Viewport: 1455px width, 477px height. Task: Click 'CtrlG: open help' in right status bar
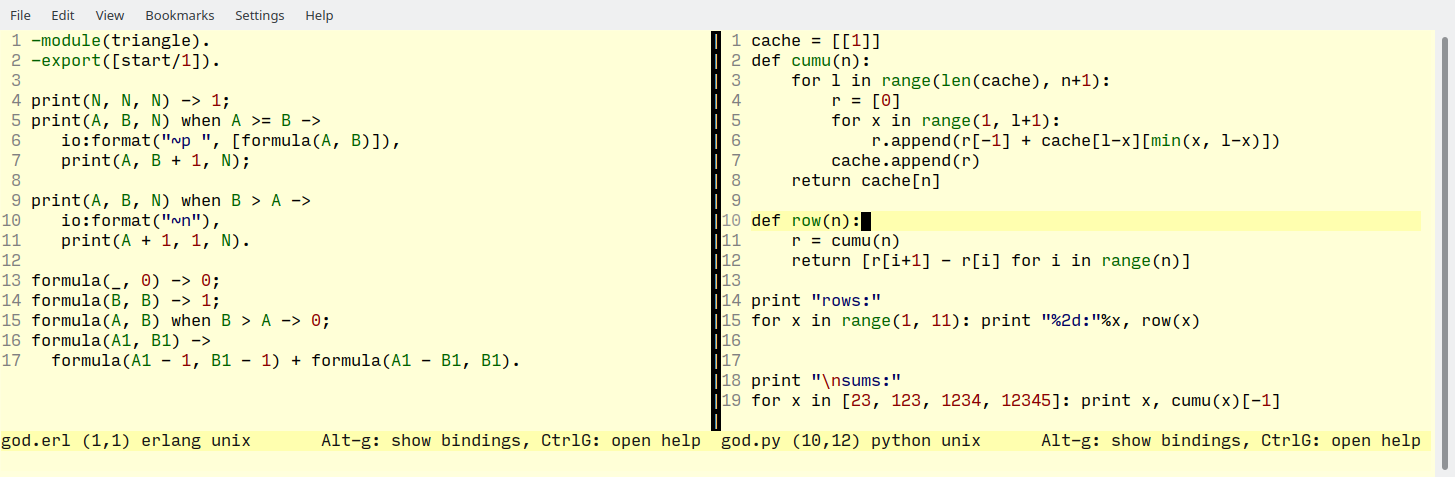[x=1341, y=441]
